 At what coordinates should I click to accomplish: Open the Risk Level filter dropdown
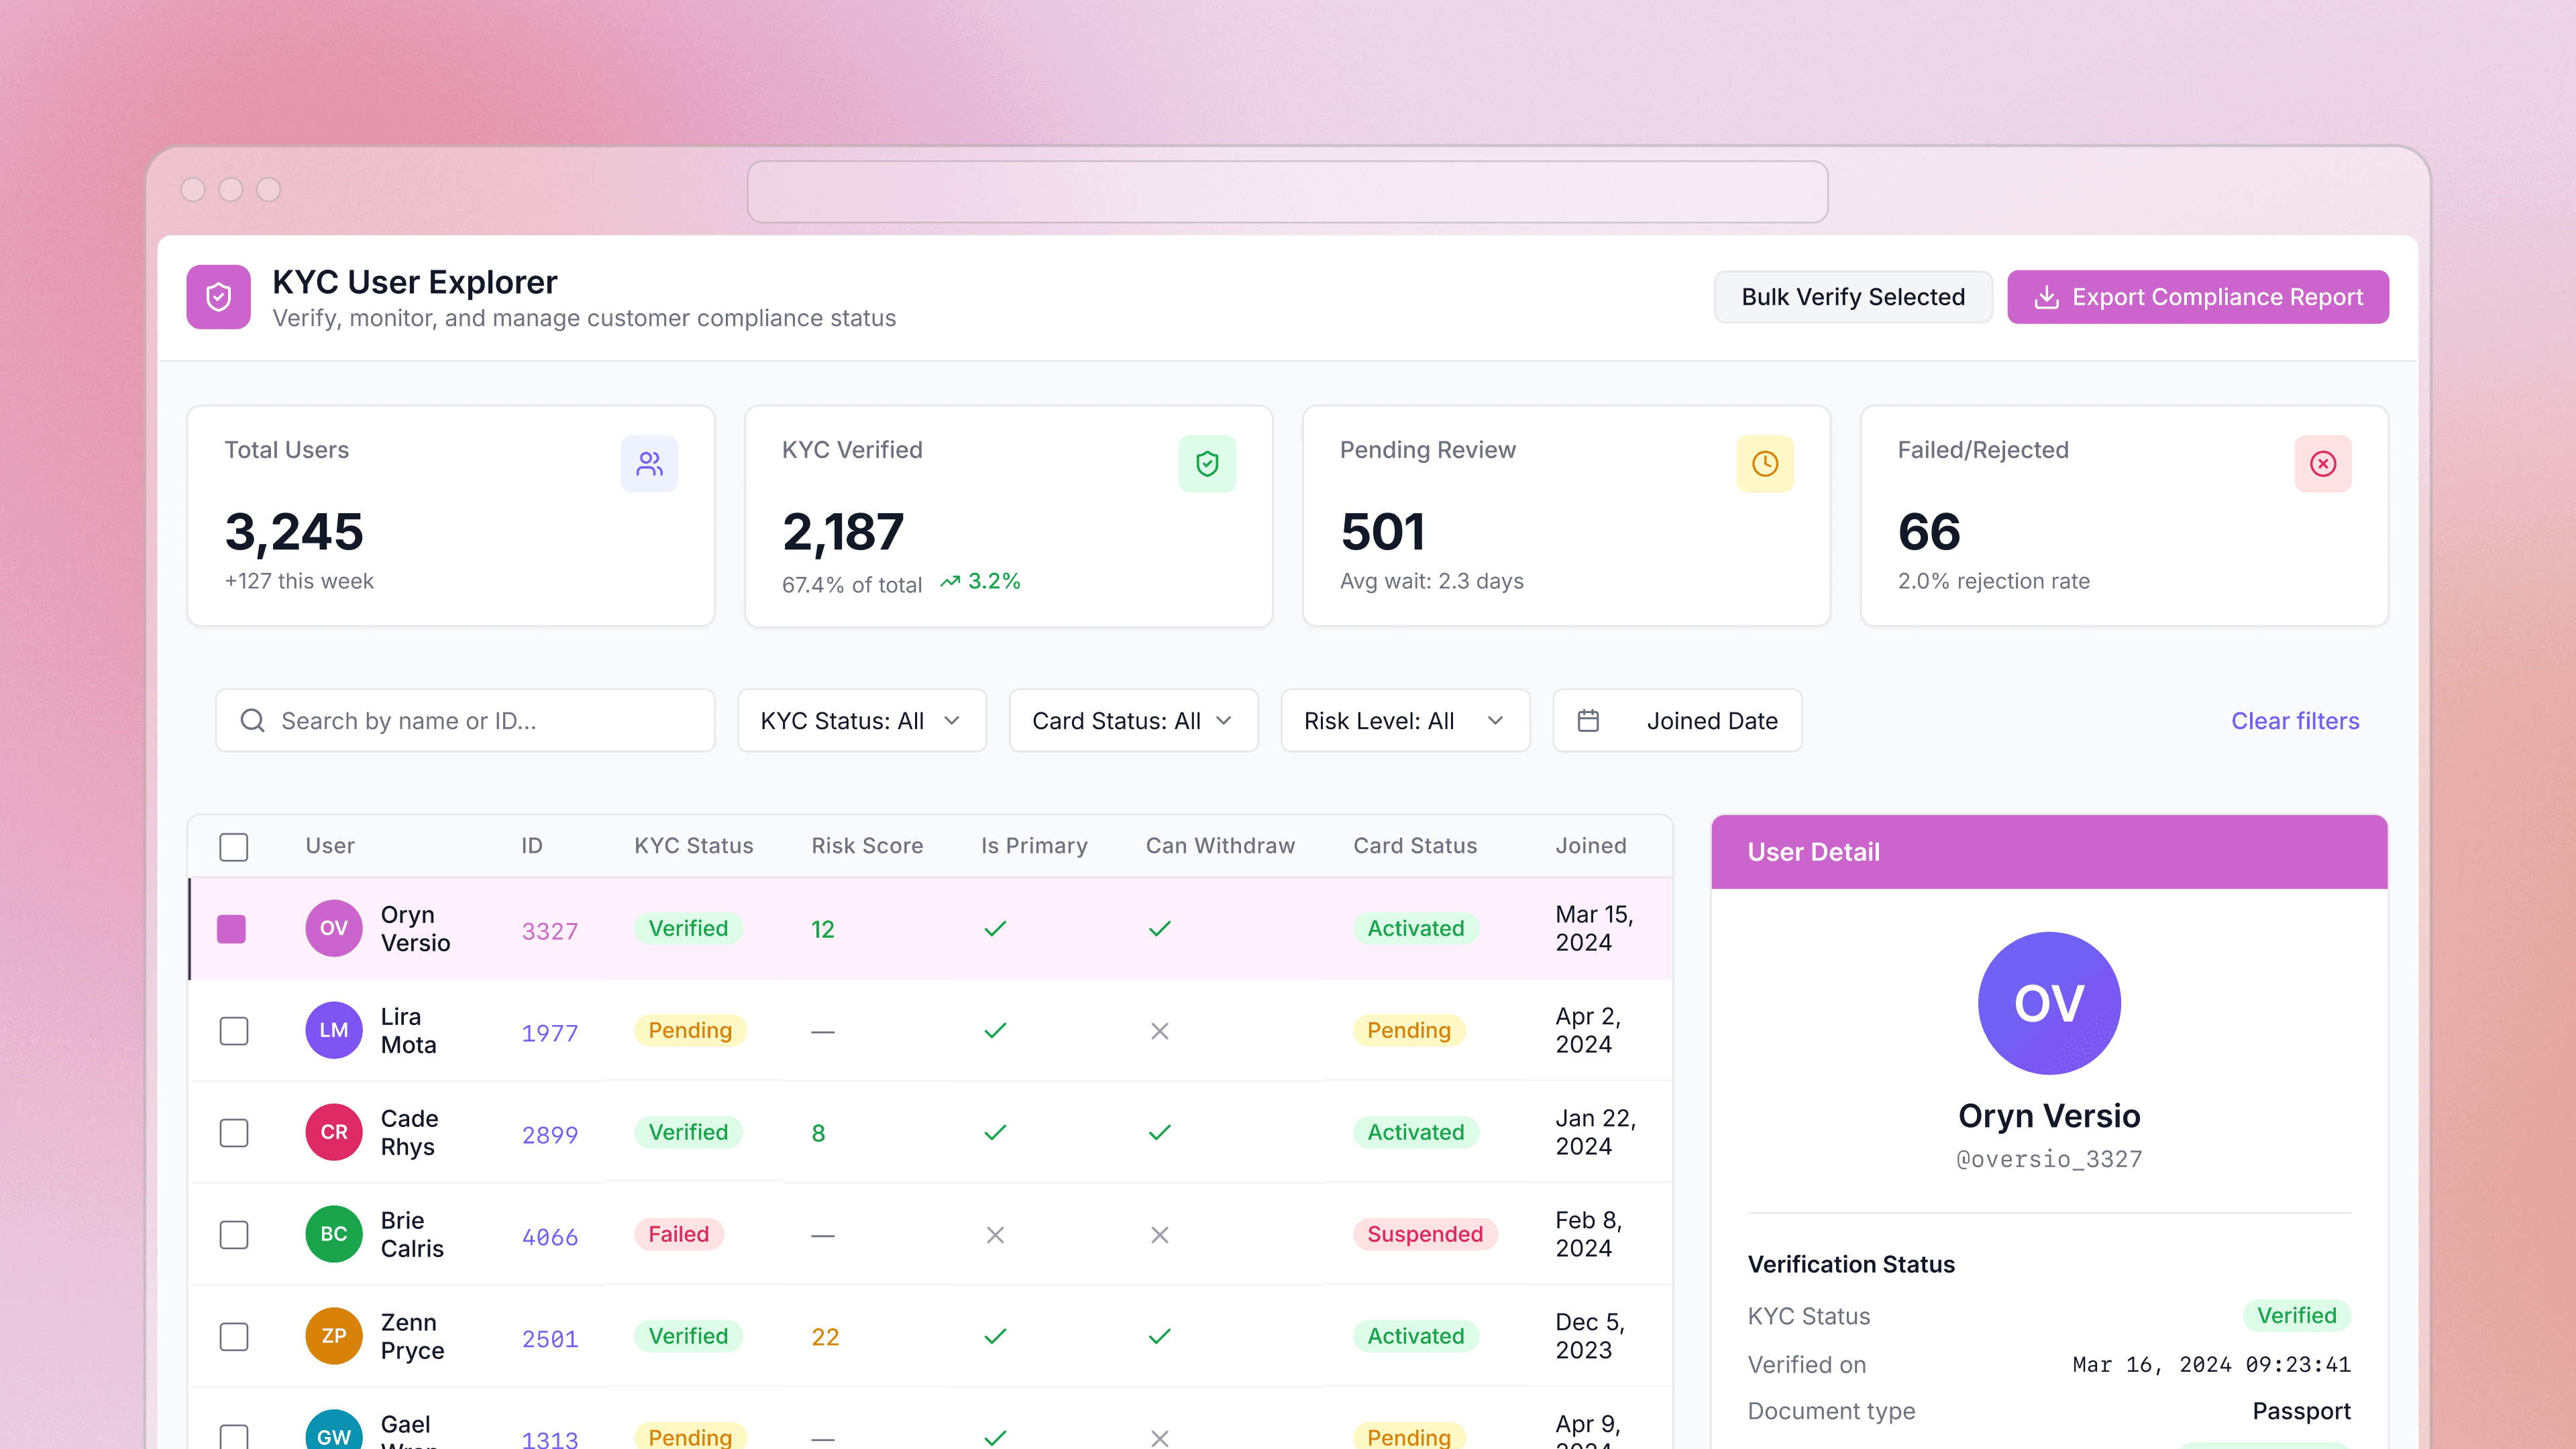(1405, 721)
